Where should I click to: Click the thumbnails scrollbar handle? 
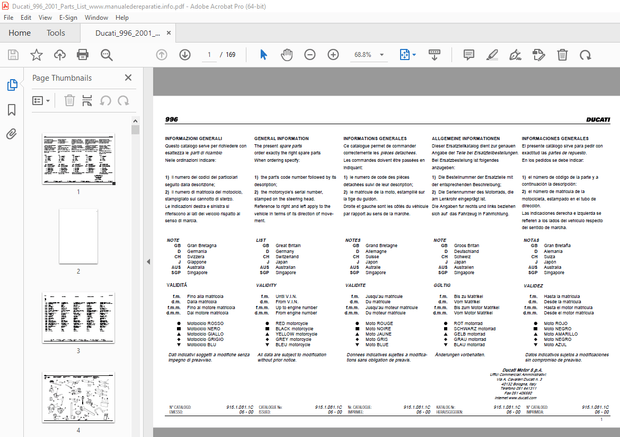click(135, 130)
